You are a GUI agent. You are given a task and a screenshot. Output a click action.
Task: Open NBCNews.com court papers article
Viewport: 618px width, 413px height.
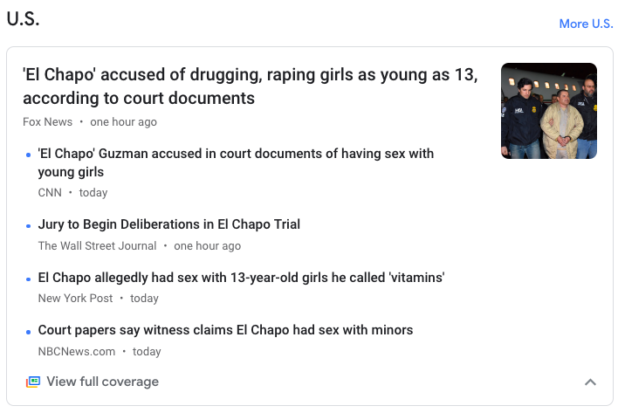[x=225, y=330]
